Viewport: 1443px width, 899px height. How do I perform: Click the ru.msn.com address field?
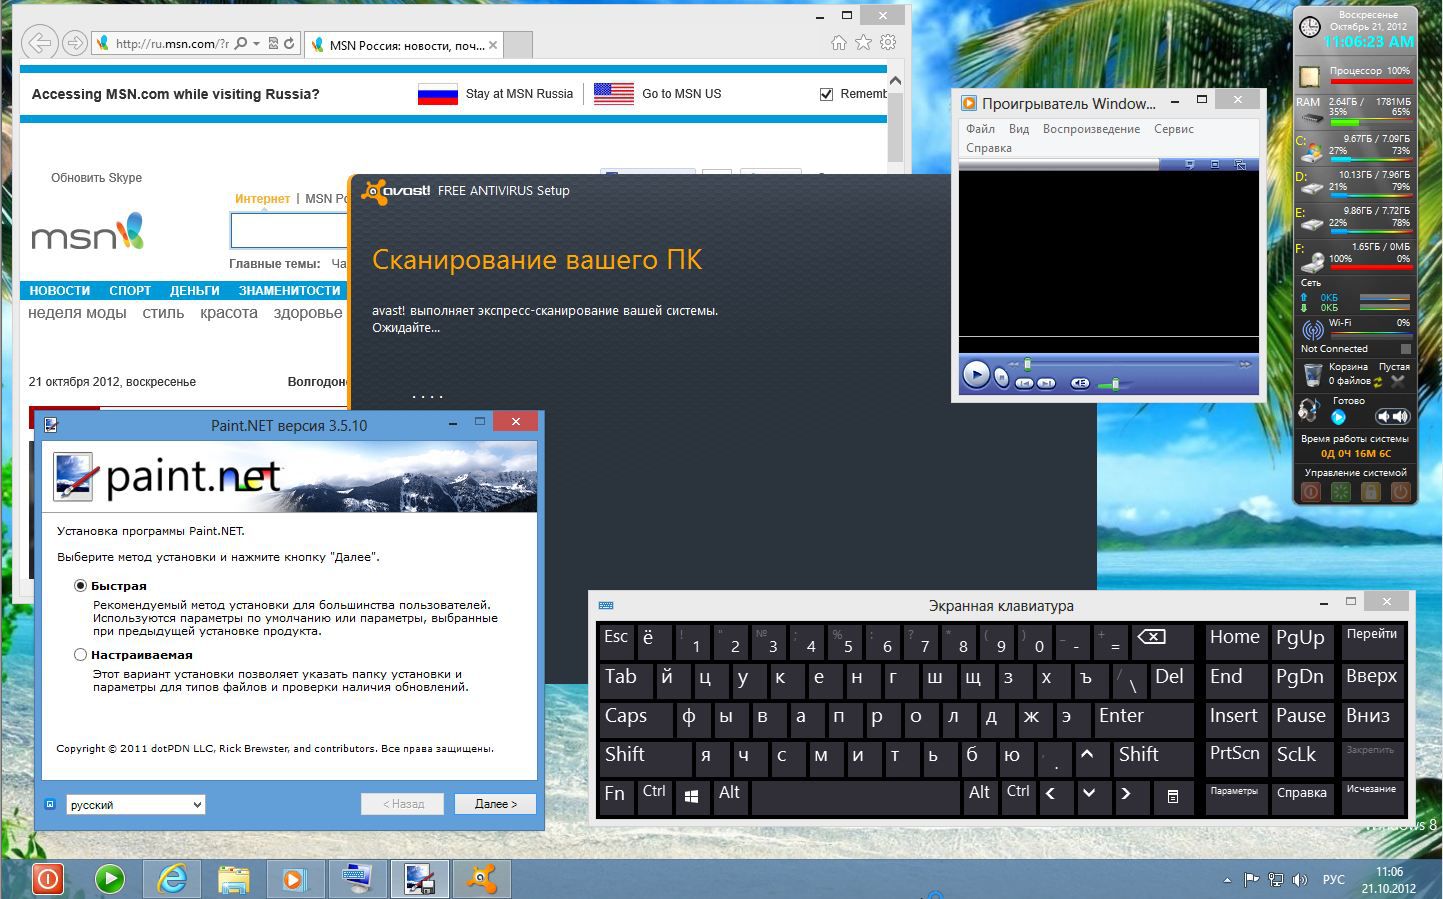pos(171,43)
